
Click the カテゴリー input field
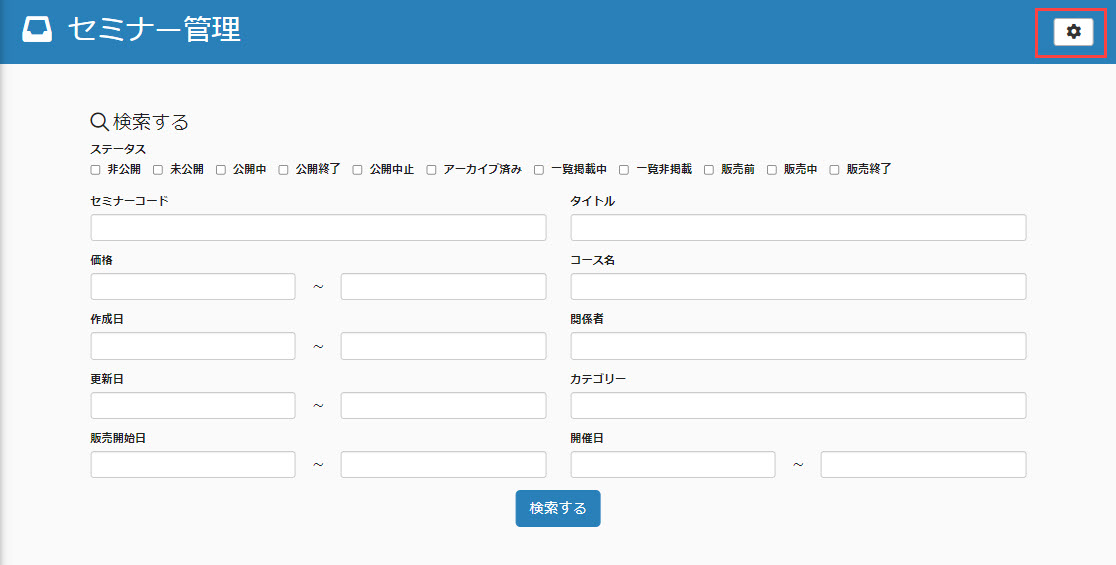pyautogui.click(x=798, y=406)
